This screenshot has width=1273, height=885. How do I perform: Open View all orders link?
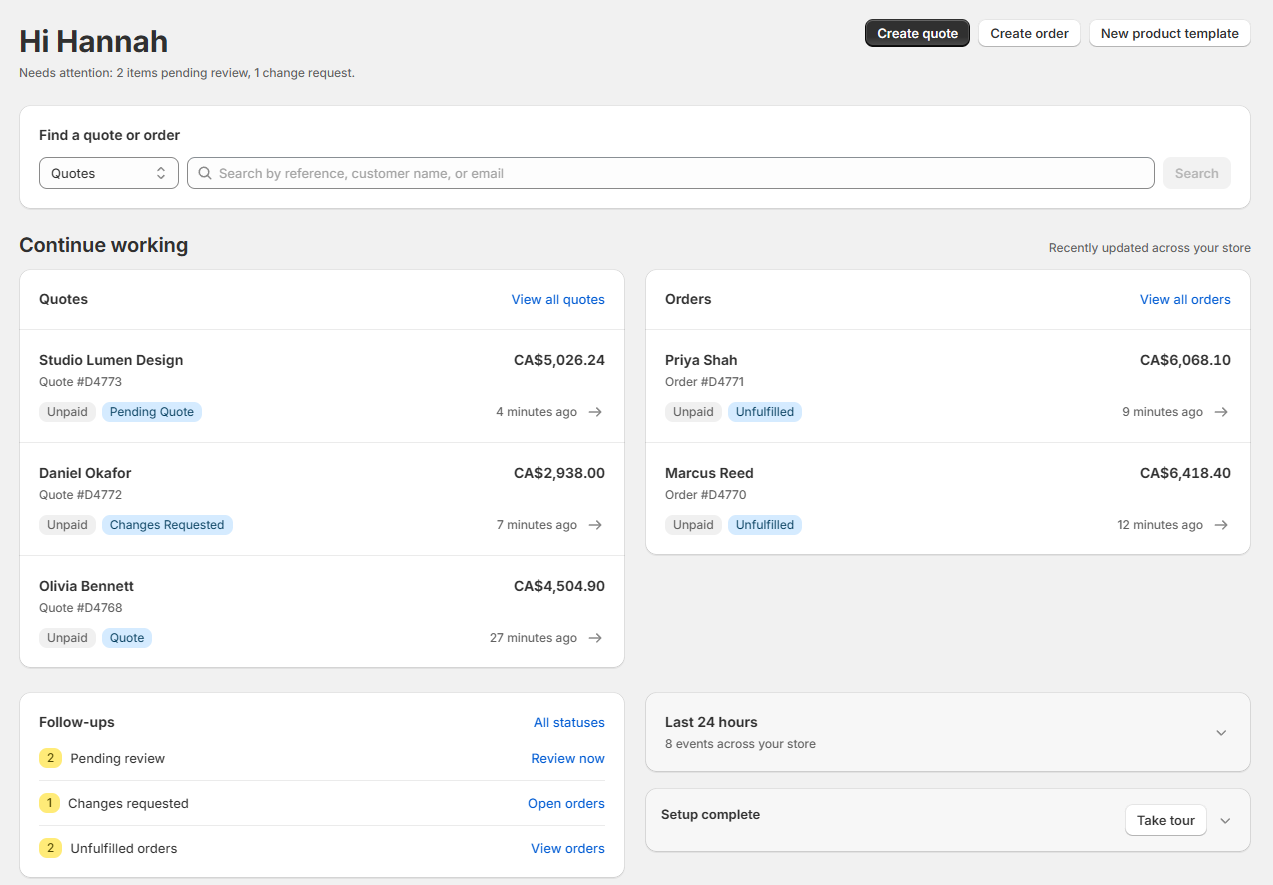pos(1185,300)
